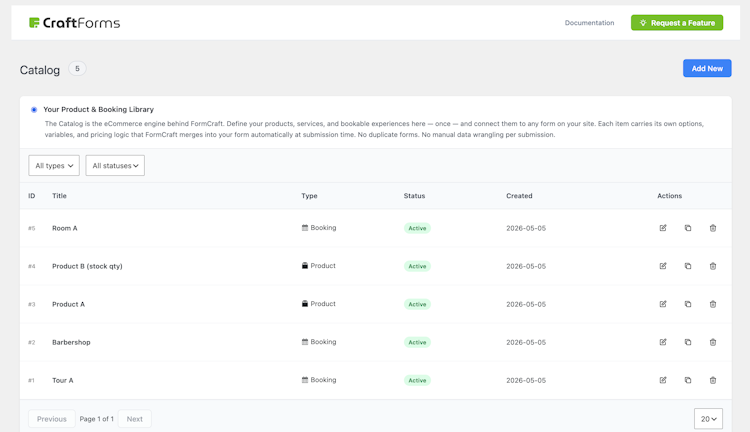Duplicate the Tour A item
The image size is (750, 432).
[688, 380]
